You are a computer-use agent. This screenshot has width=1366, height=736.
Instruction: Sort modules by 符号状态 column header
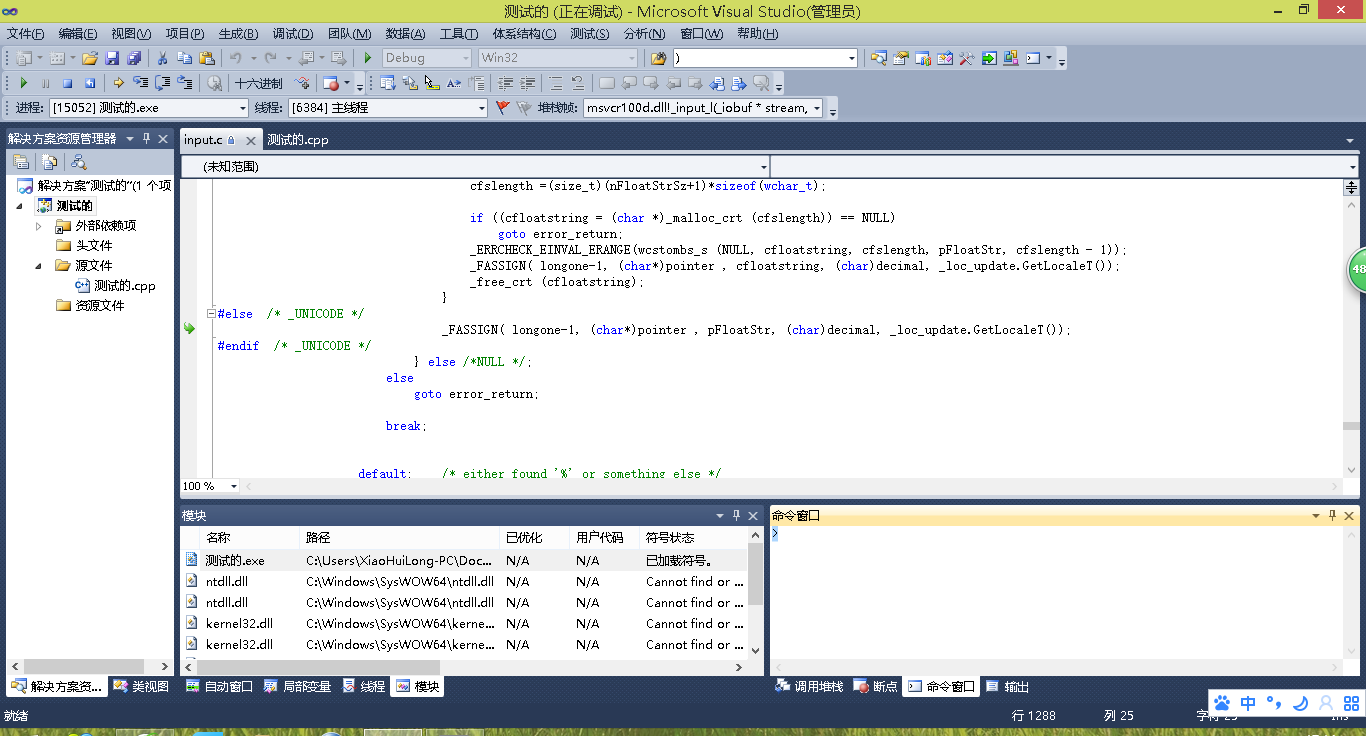[693, 538]
